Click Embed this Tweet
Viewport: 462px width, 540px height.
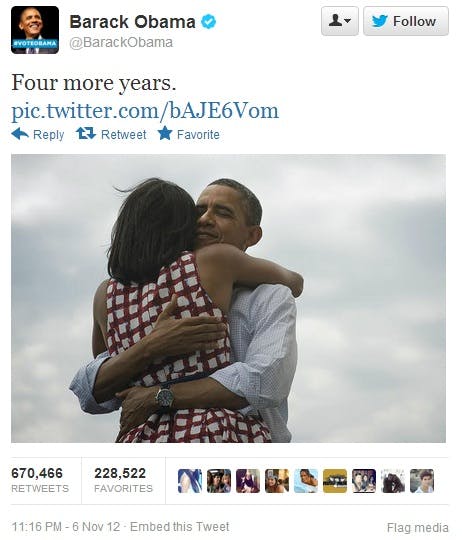[179, 527]
